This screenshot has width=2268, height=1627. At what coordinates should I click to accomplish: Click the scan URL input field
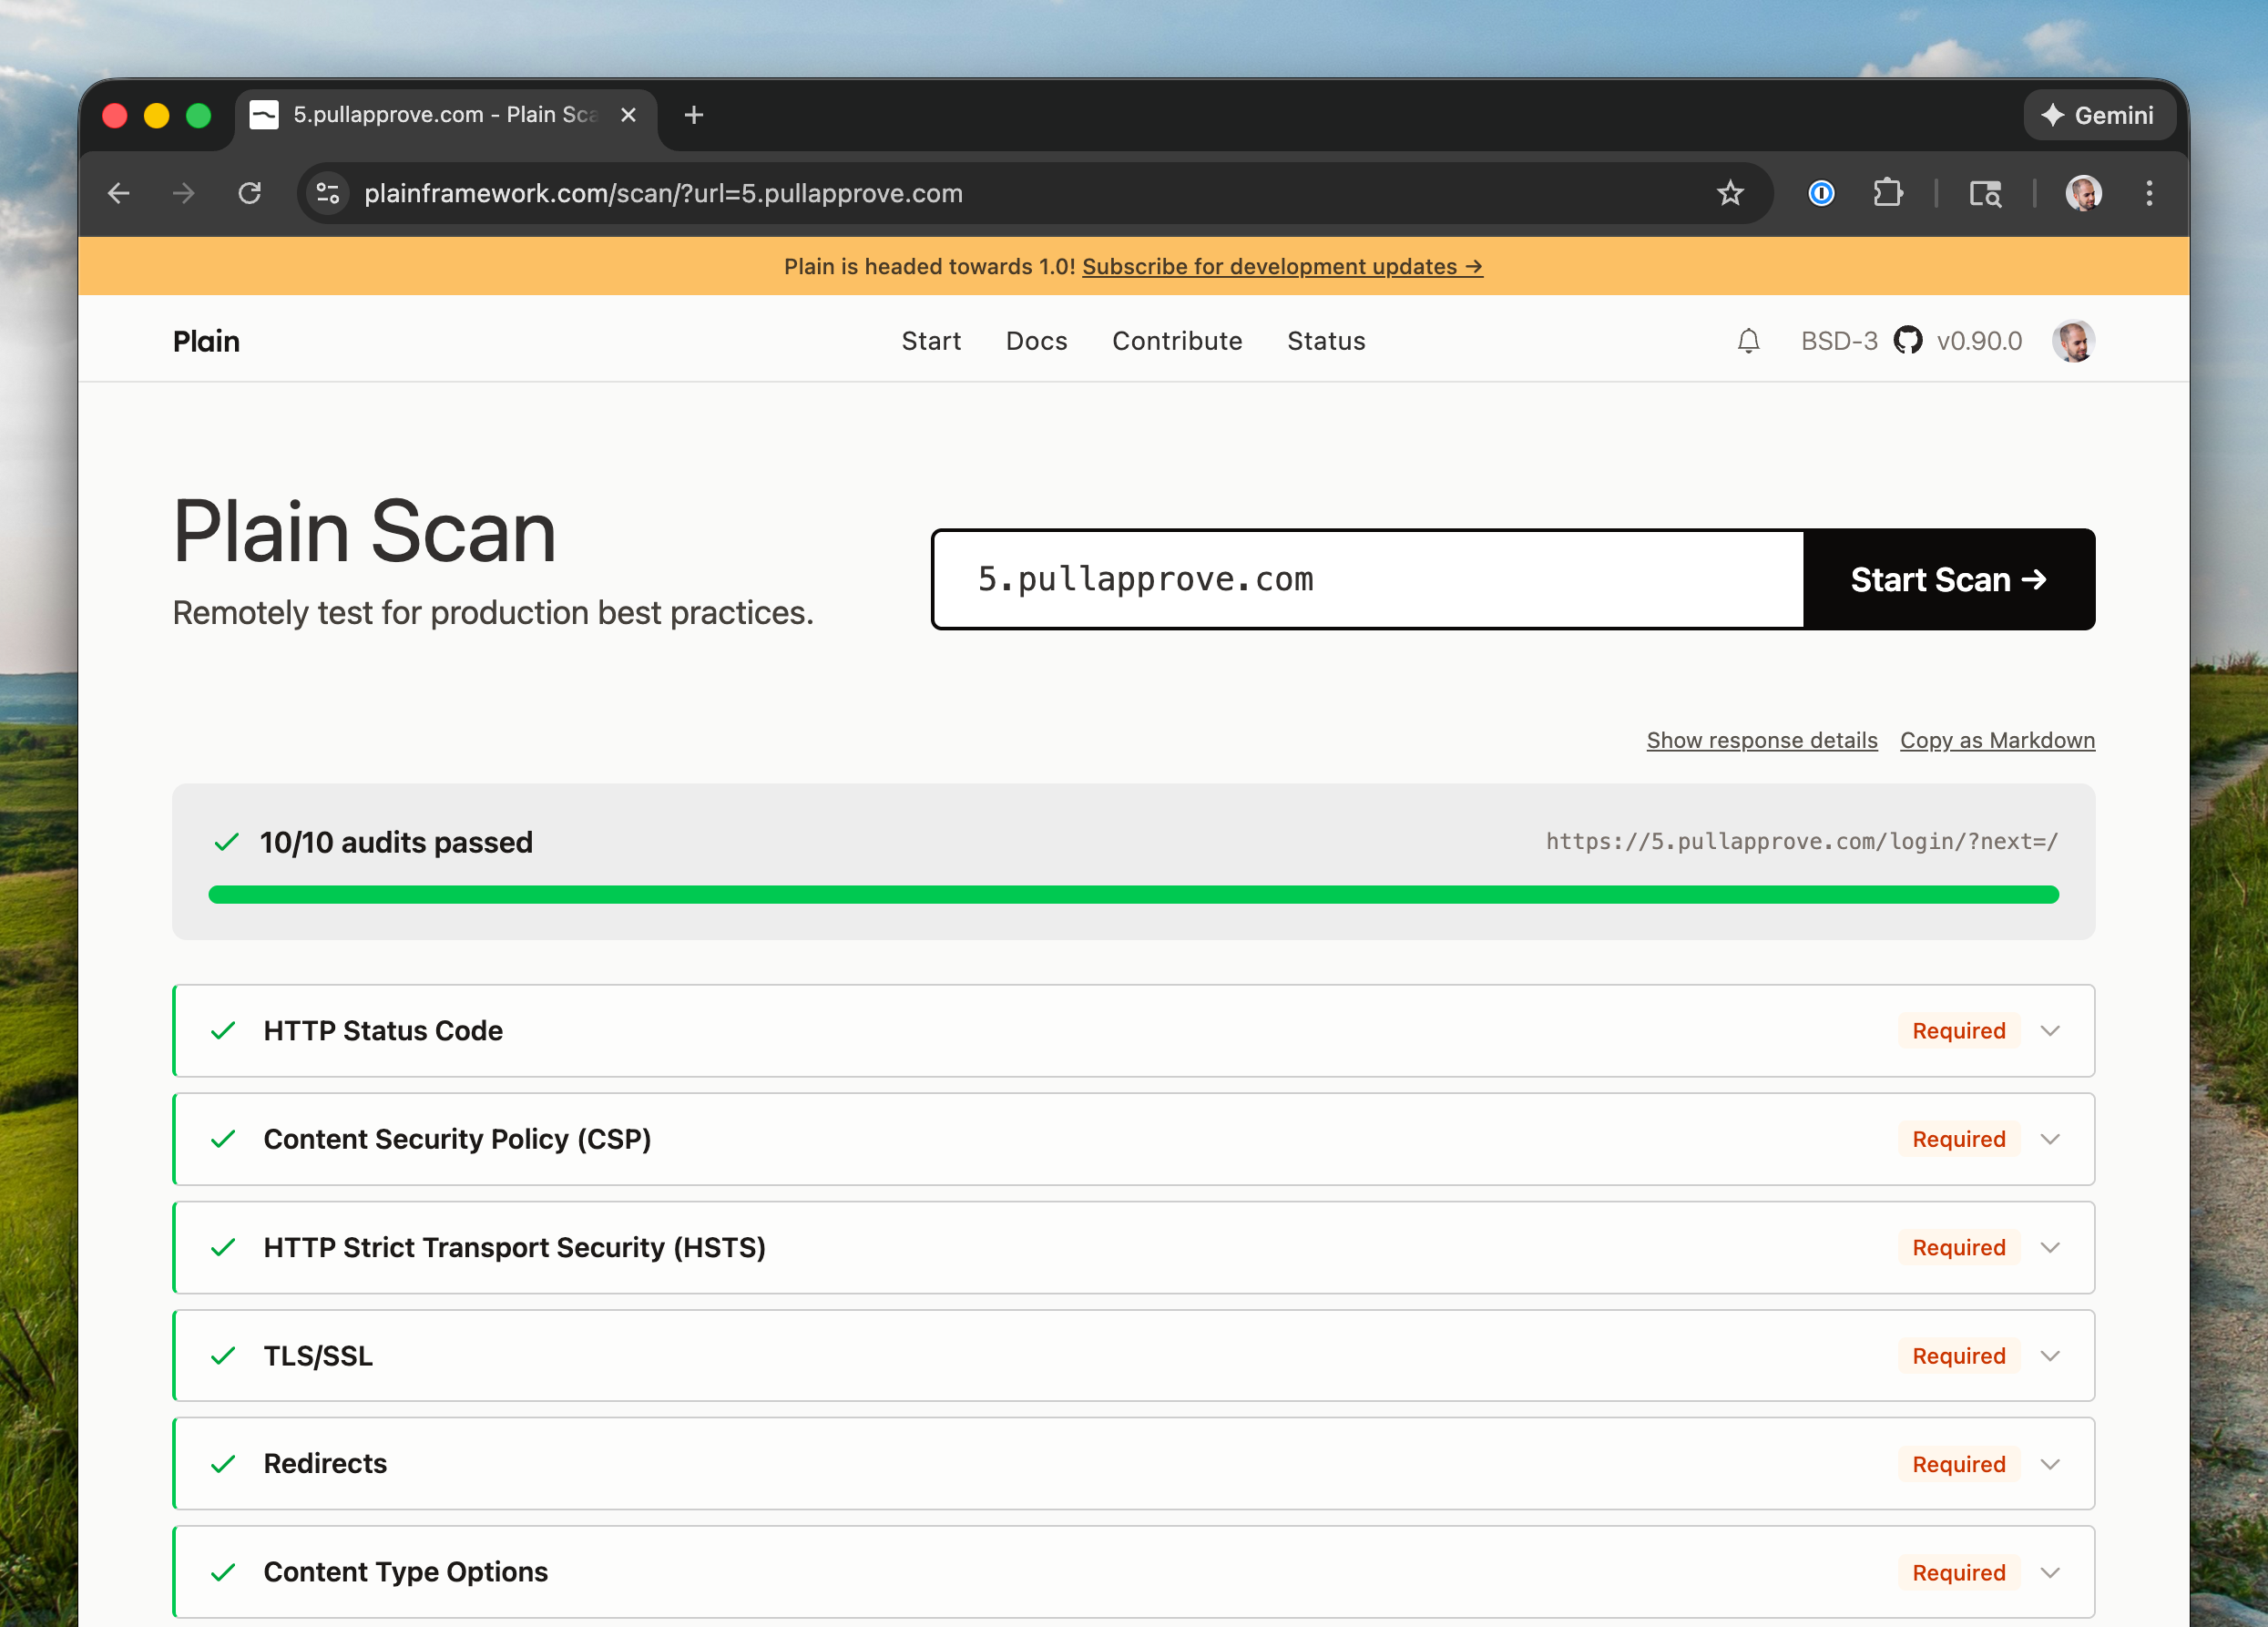click(x=1366, y=579)
